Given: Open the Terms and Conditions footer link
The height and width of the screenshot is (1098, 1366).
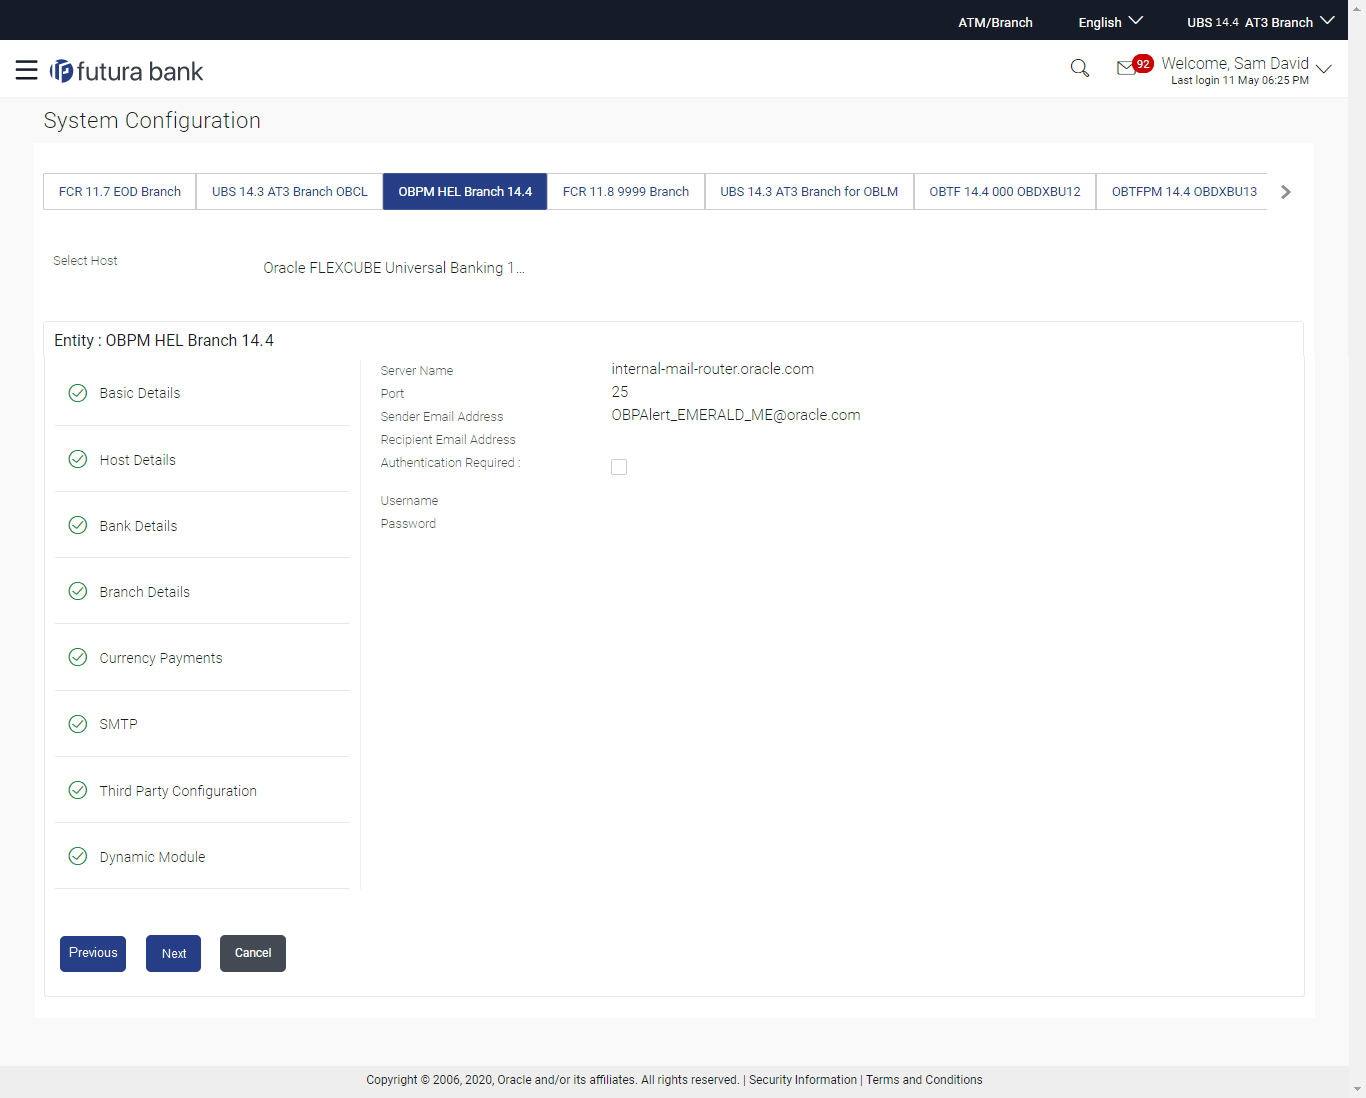Looking at the screenshot, I should [924, 1080].
